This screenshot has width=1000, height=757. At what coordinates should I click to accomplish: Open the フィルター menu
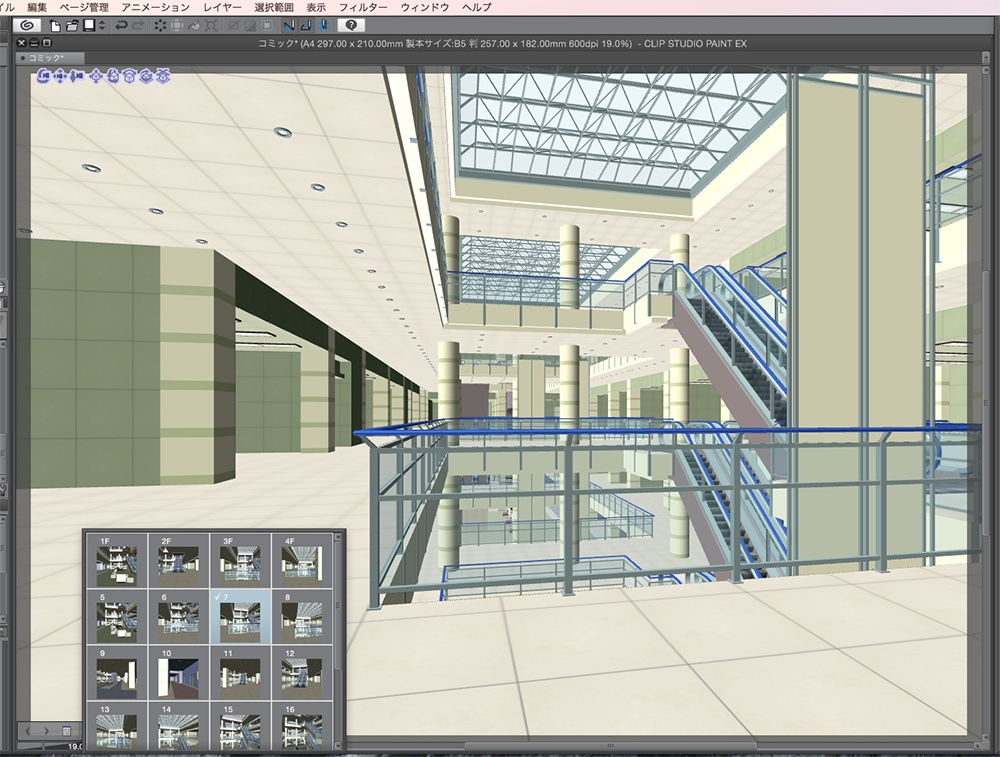click(363, 7)
